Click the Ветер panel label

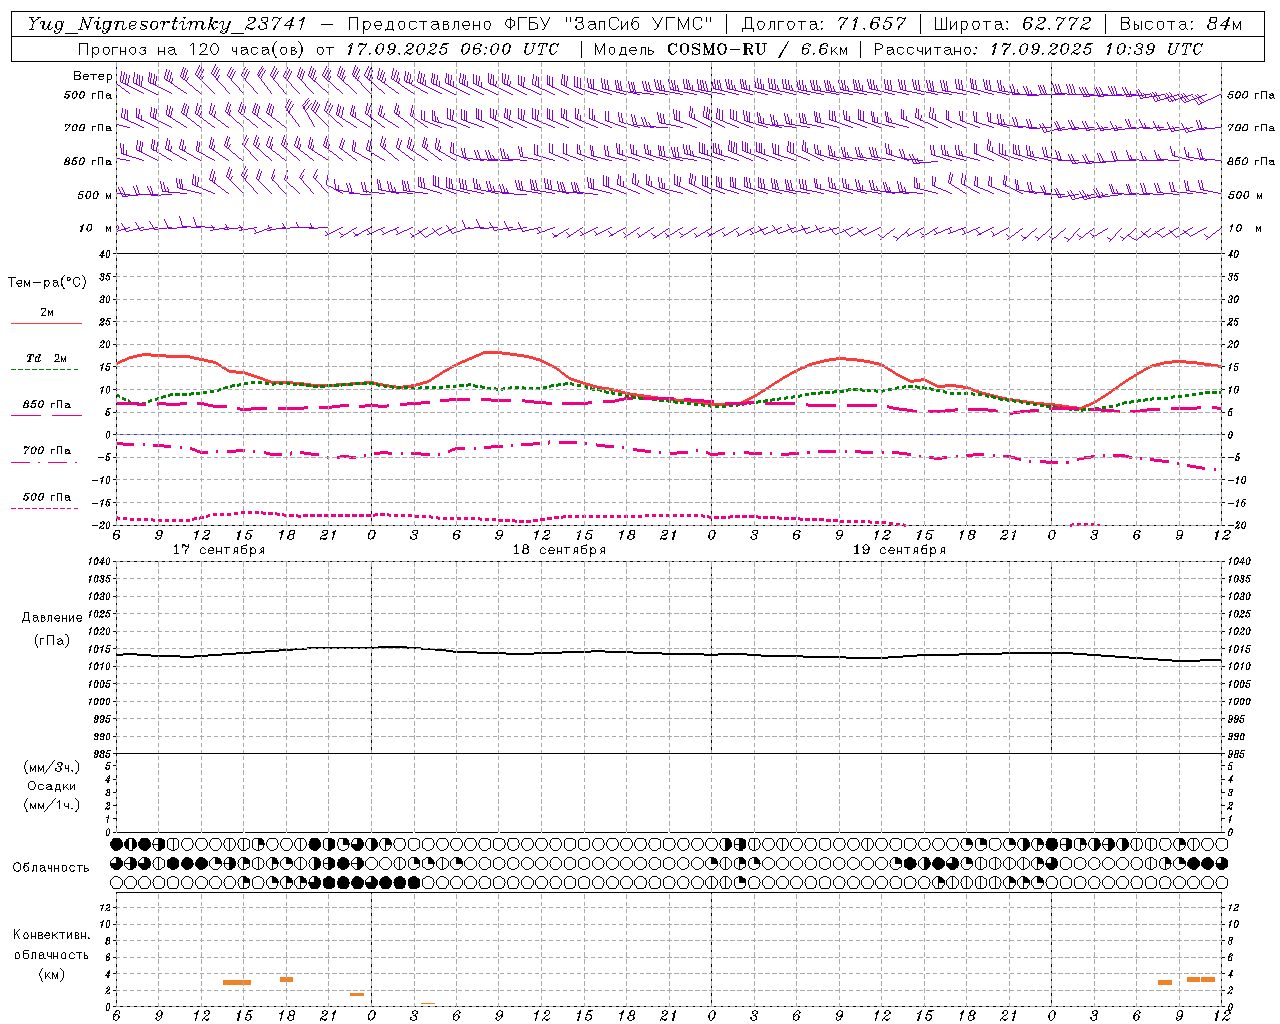pyautogui.click(x=93, y=76)
